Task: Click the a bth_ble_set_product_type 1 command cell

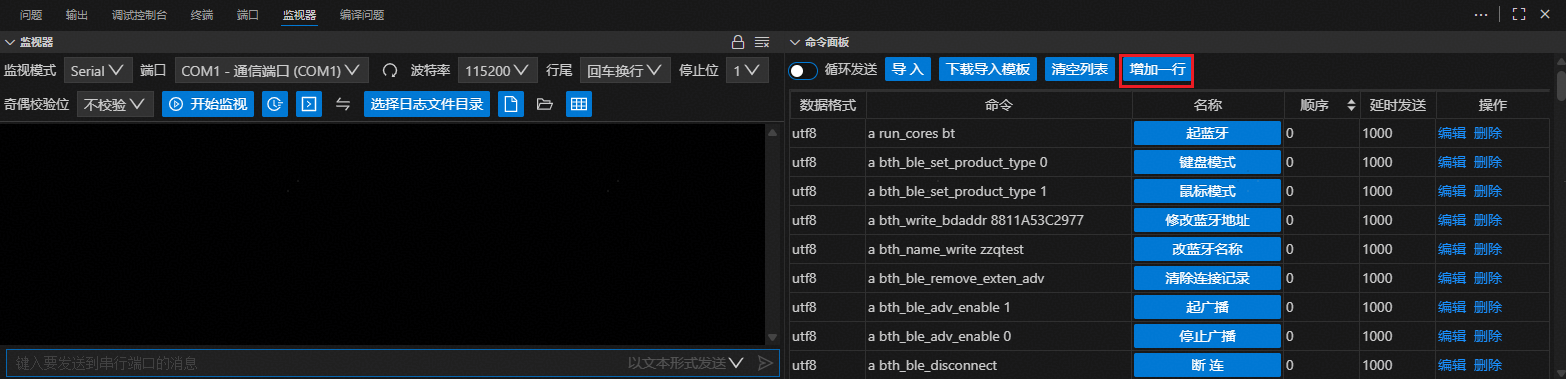Action: [998, 191]
